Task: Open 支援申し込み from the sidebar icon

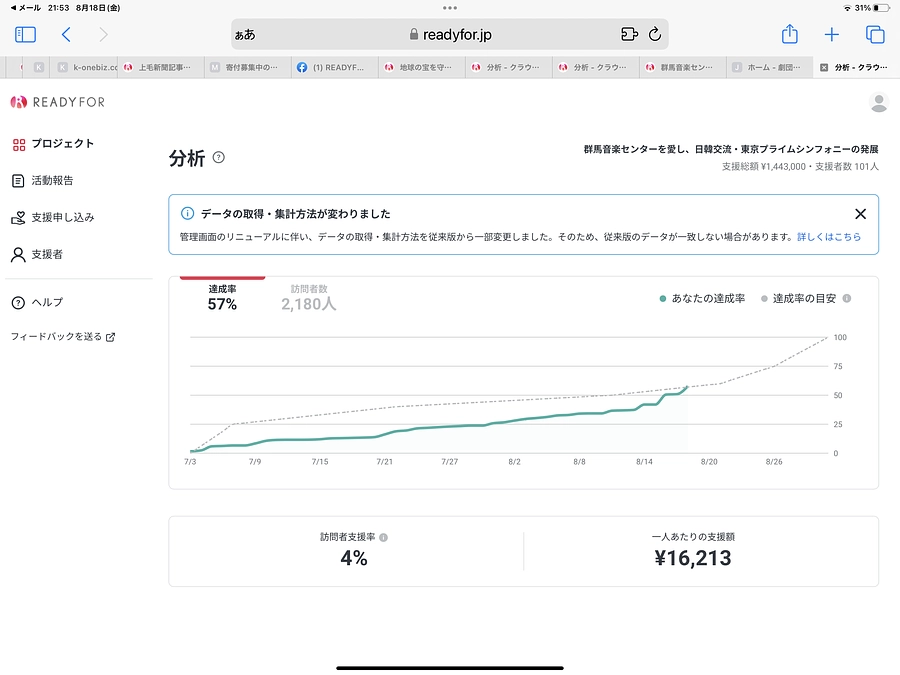Action: pyautogui.click(x=16, y=218)
